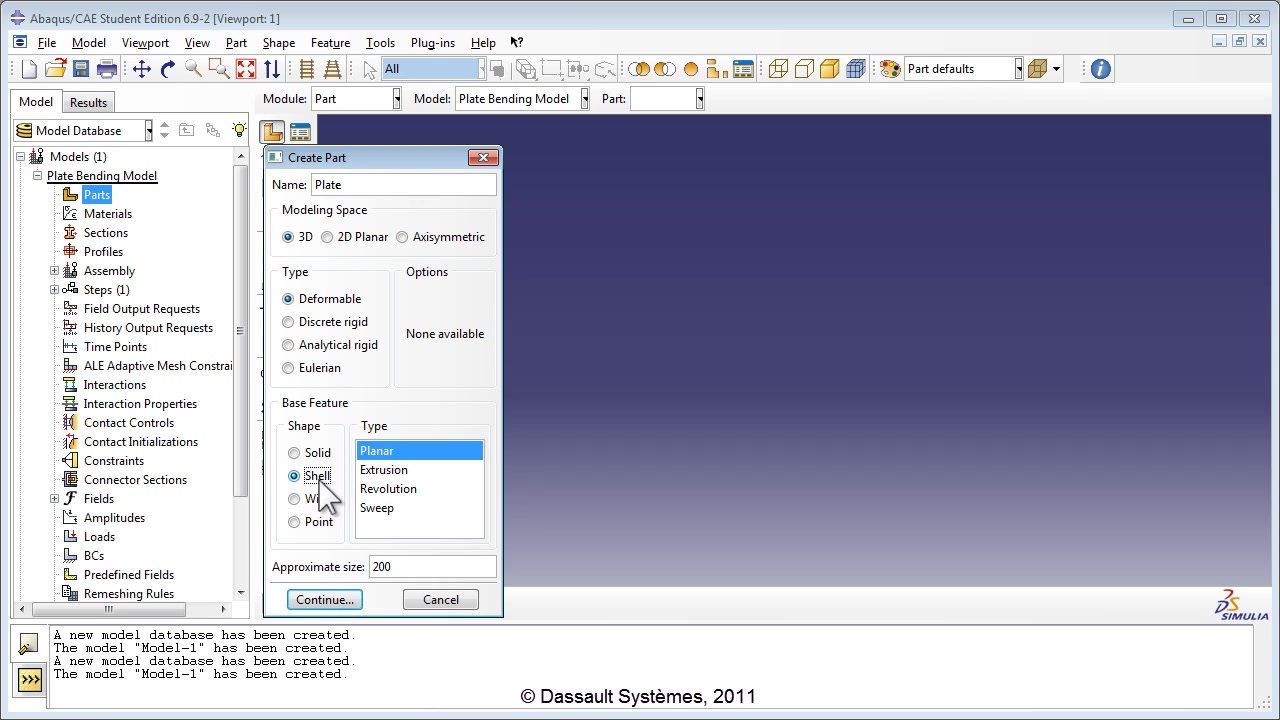Screen dimensions: 1280x720
Task: Click the Pan View tool icon
Action: (x=141, y=69)
